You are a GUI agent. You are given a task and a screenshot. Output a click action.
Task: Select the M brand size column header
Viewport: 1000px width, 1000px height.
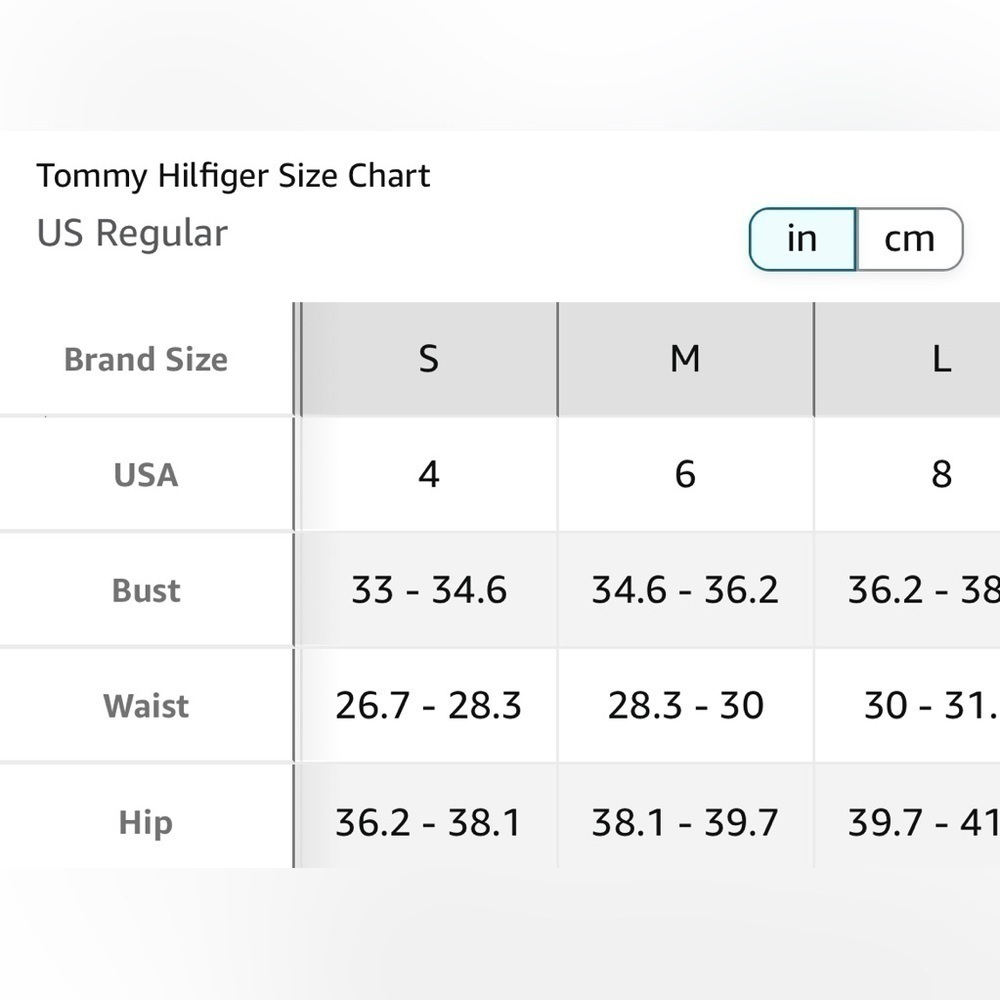(x=686, y=359)
